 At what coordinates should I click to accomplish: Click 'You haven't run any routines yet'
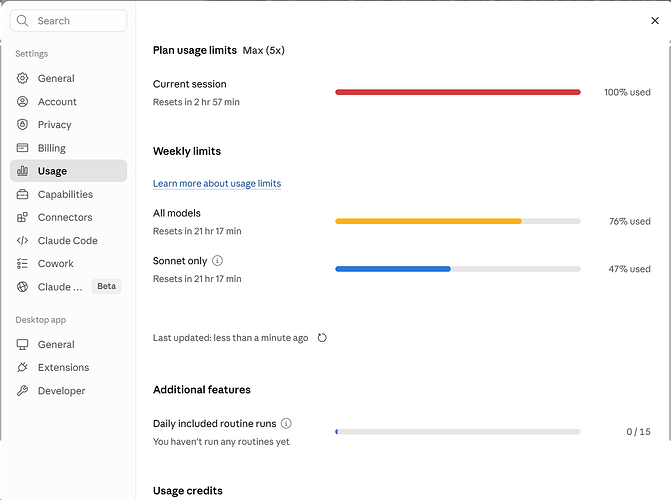(x=221, y=441)
